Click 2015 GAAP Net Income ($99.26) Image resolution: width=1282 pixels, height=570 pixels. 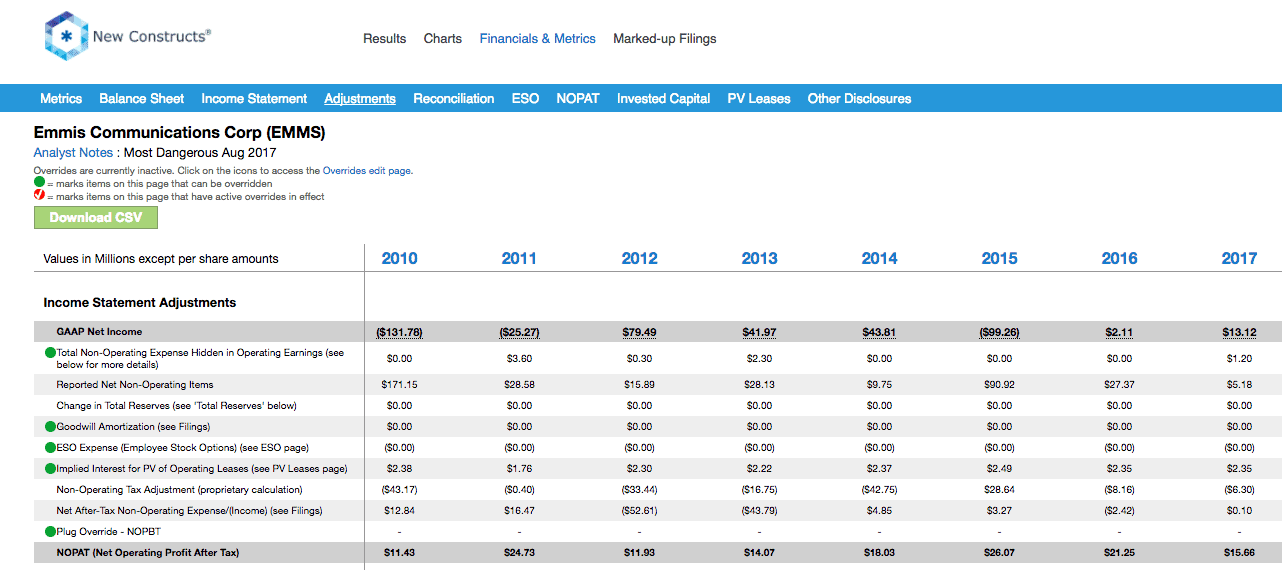[x=999, y=332]
